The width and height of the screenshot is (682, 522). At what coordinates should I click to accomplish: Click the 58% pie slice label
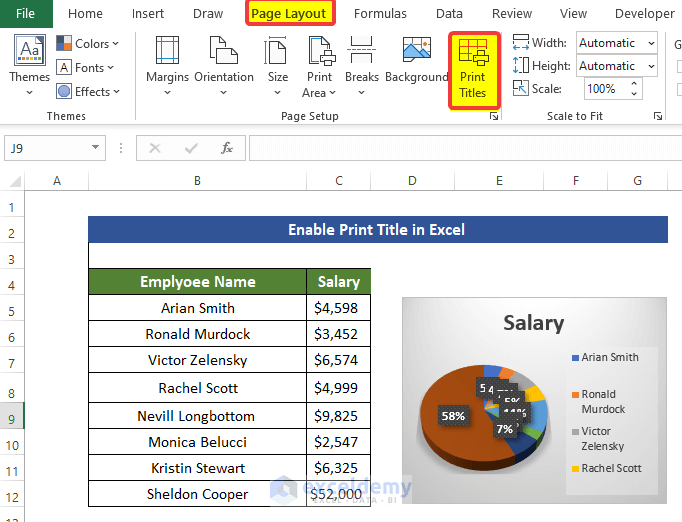click(453, 416)
